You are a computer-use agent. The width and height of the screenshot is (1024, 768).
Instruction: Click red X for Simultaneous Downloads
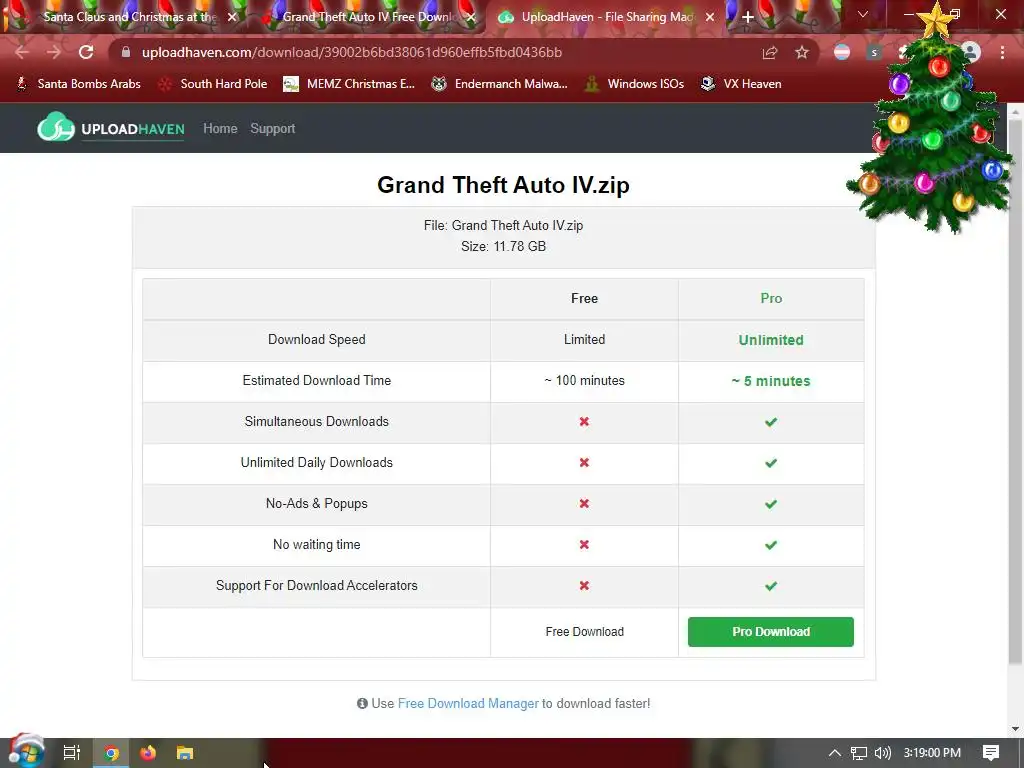(x=584, y=421)
